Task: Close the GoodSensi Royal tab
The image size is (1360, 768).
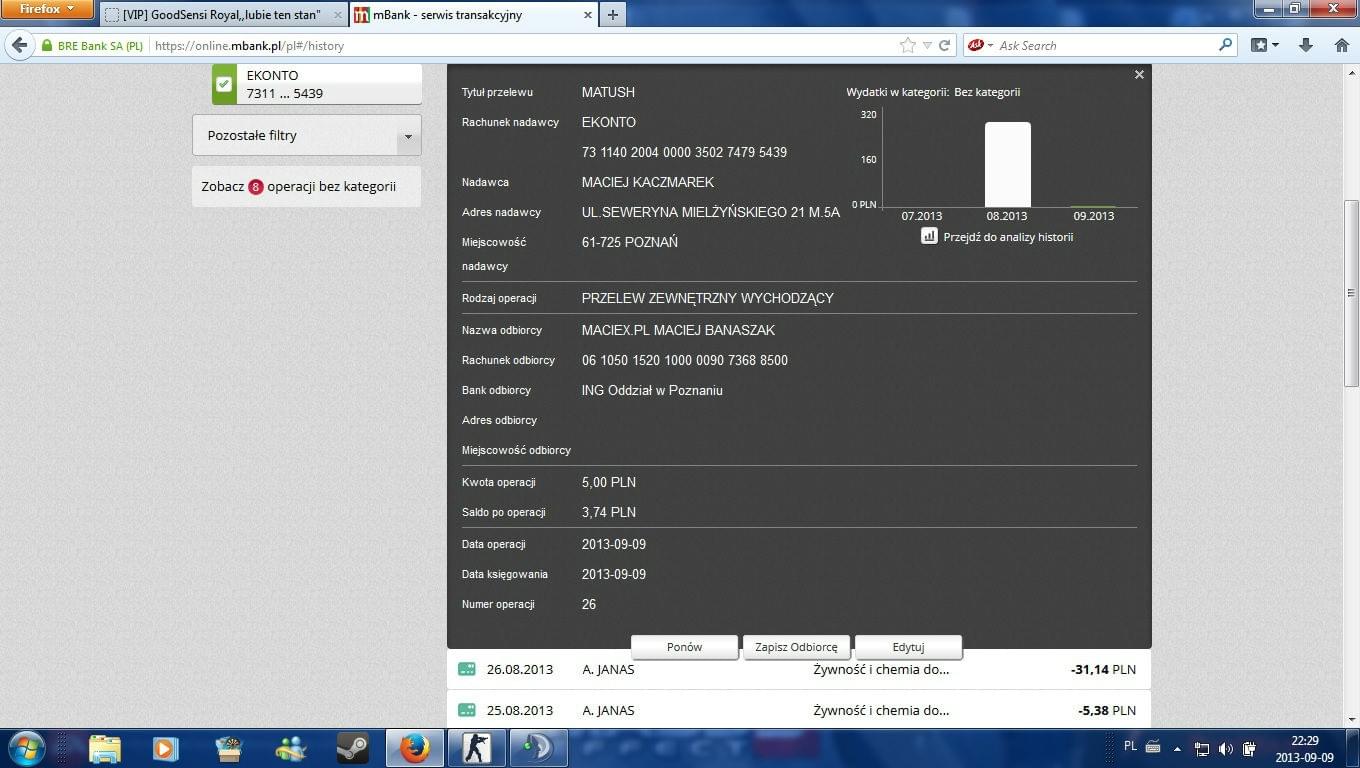Action: [338, 15]
